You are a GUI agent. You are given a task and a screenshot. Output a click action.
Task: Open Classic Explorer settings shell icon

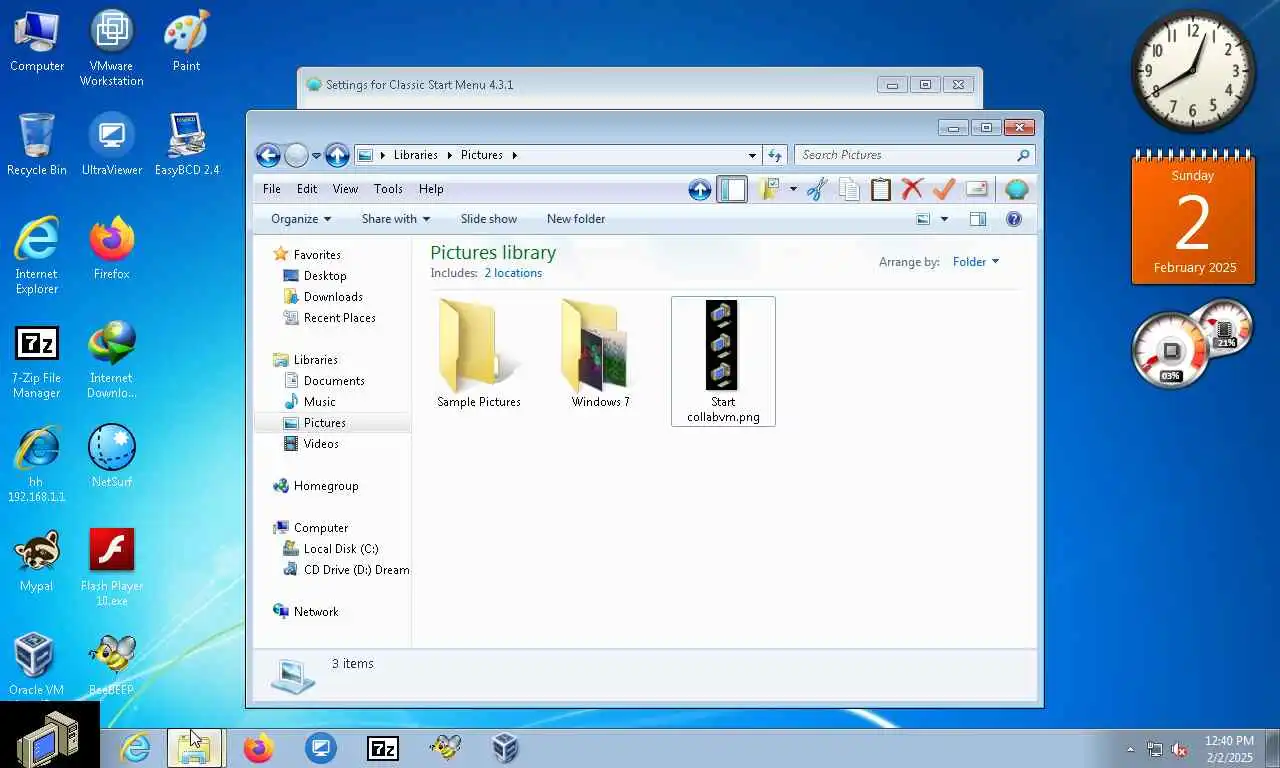1016,189
